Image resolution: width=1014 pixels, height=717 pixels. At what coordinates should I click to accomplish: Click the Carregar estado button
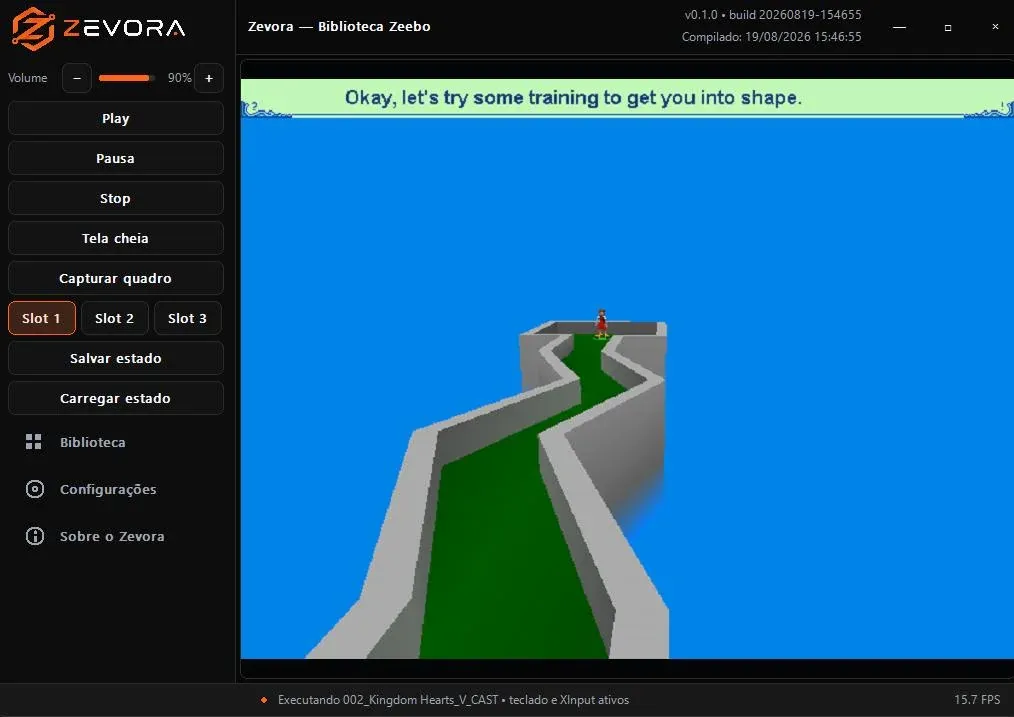pyautogui.click(x=116, y=398)
